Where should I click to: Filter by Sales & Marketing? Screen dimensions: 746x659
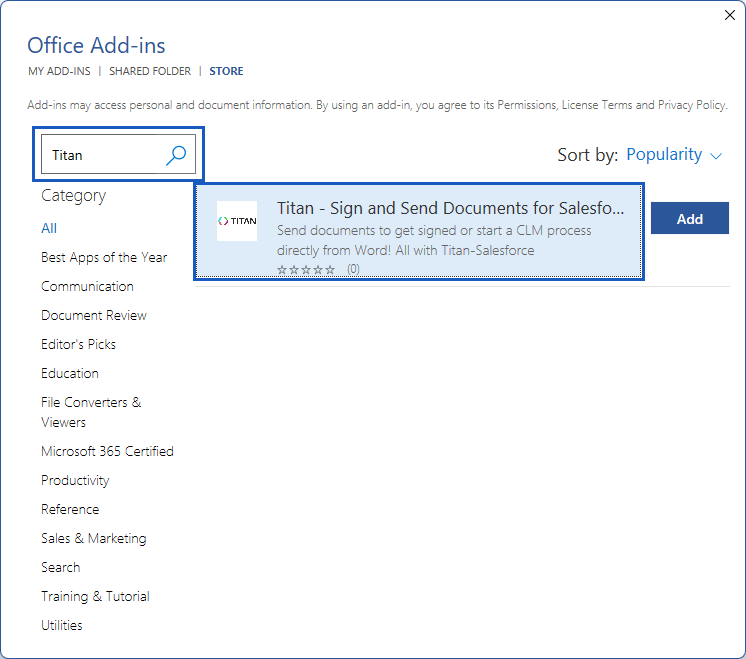[93, 539]
